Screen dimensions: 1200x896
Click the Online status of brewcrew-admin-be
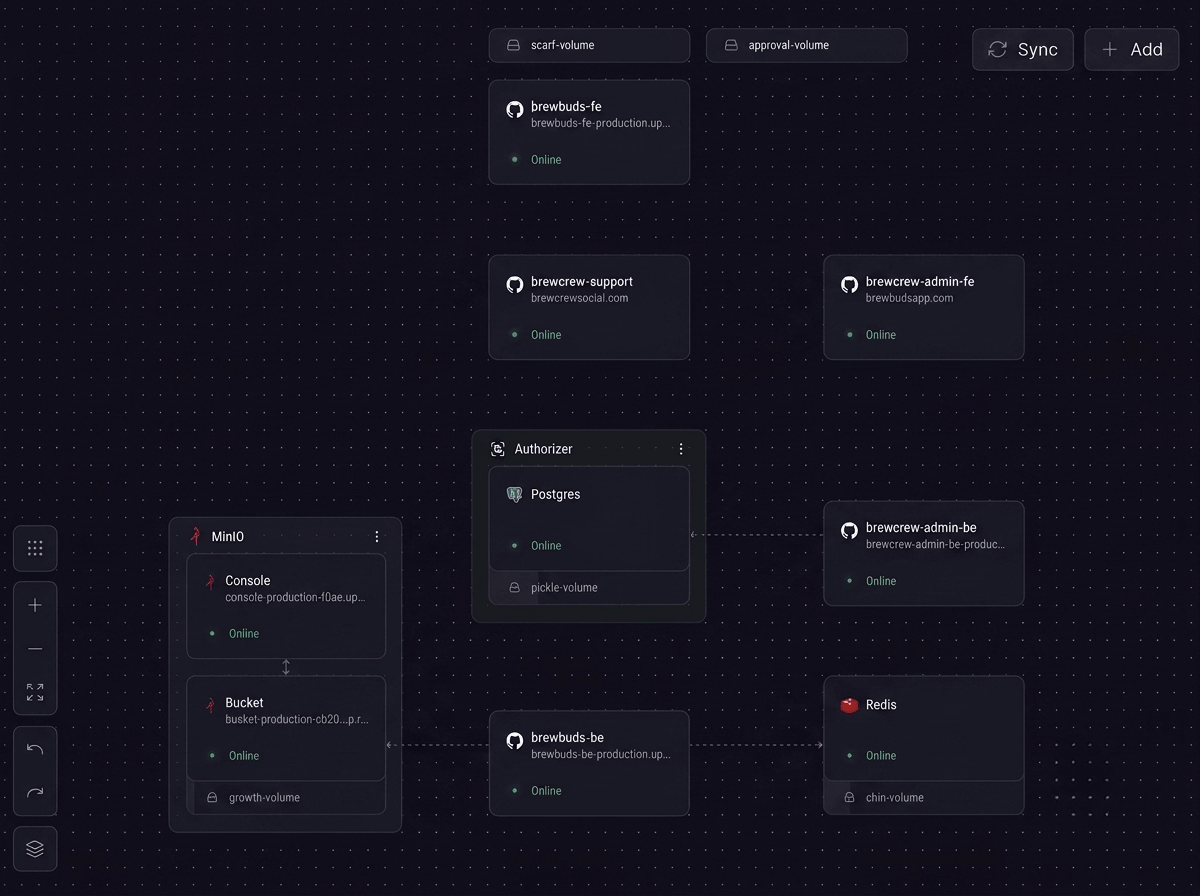click(x=881, y=581)
